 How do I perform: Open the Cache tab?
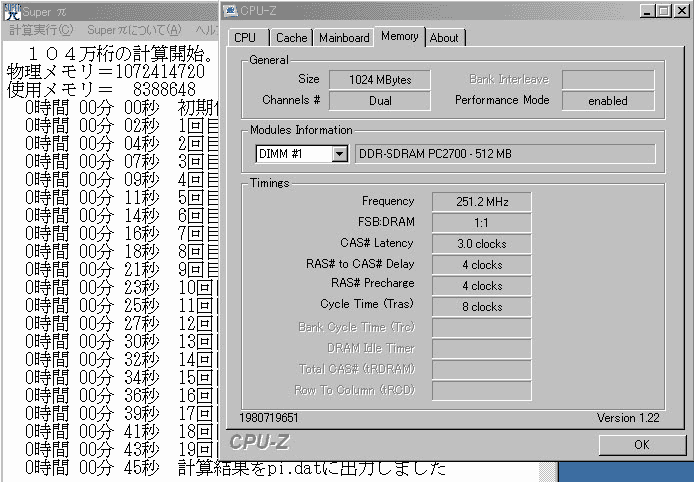(291, 38)
